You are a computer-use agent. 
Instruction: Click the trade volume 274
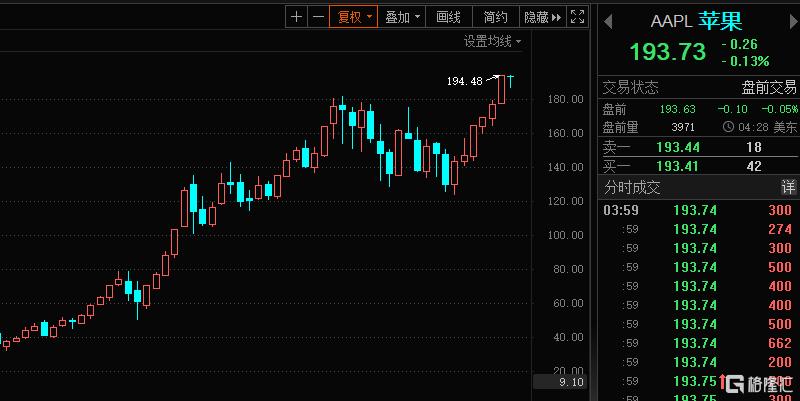[x=780, y=230]
